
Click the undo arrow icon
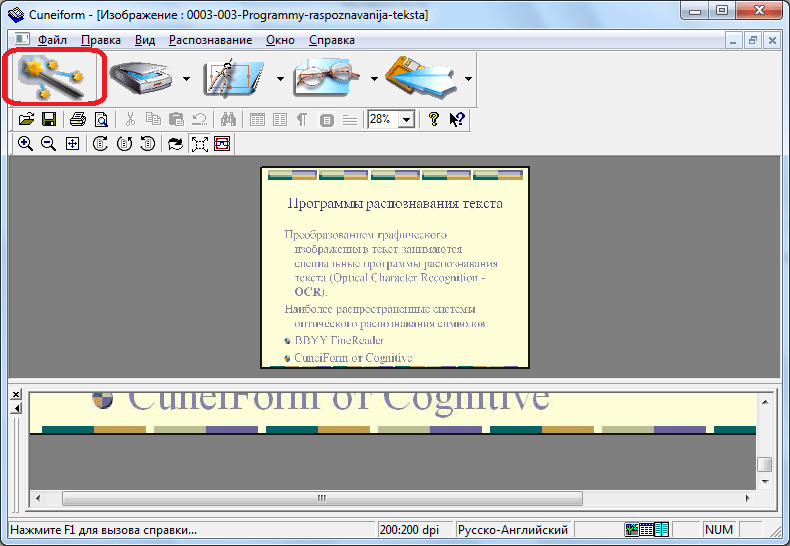coord(200,119)
